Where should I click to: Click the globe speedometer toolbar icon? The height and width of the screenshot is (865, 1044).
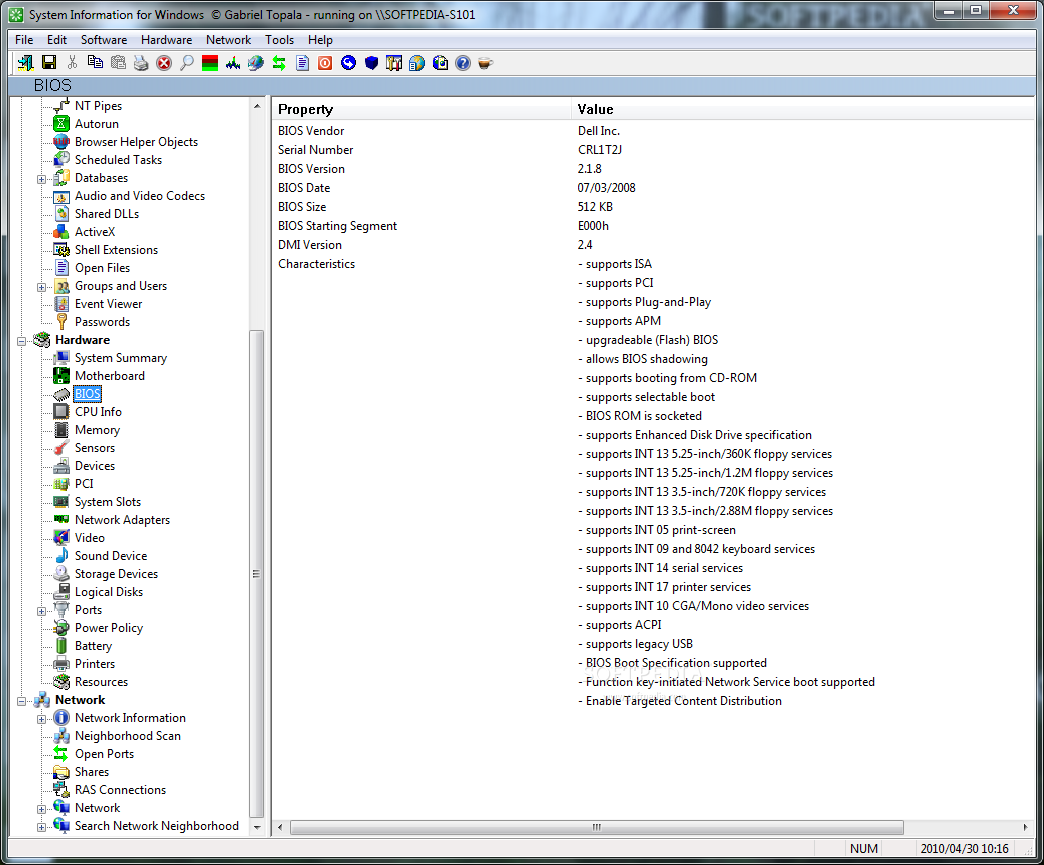256,63
